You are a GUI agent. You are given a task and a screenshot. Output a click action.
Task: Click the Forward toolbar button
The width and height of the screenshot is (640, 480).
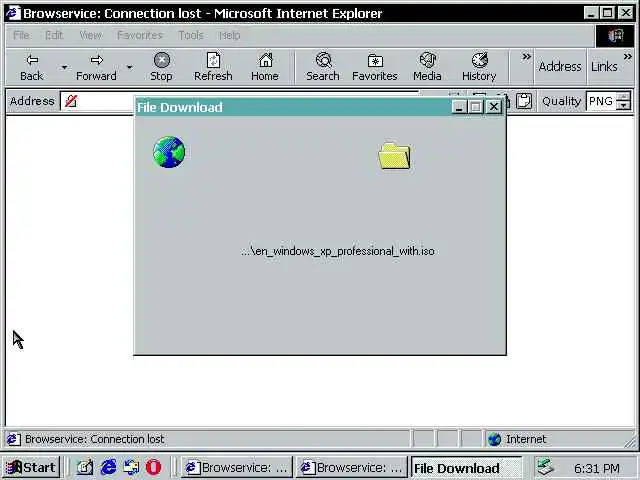pos(96,67)
